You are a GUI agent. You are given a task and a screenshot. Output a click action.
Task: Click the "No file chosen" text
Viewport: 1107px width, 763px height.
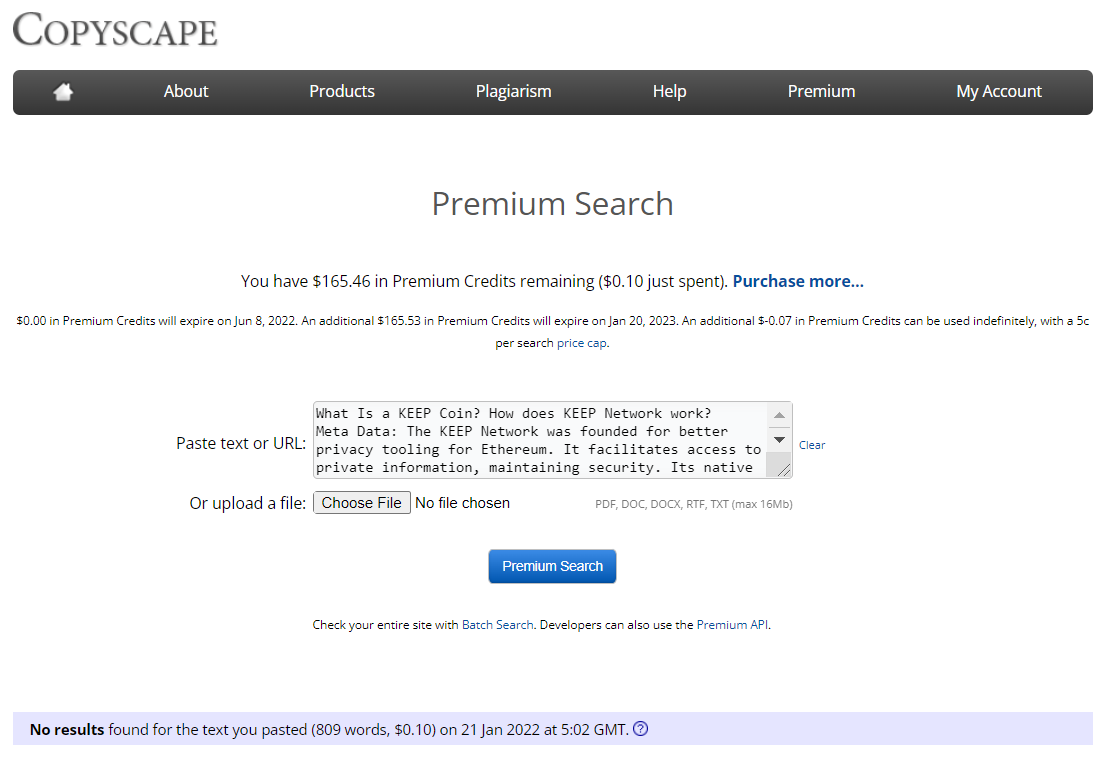click(x=462, y=503)
